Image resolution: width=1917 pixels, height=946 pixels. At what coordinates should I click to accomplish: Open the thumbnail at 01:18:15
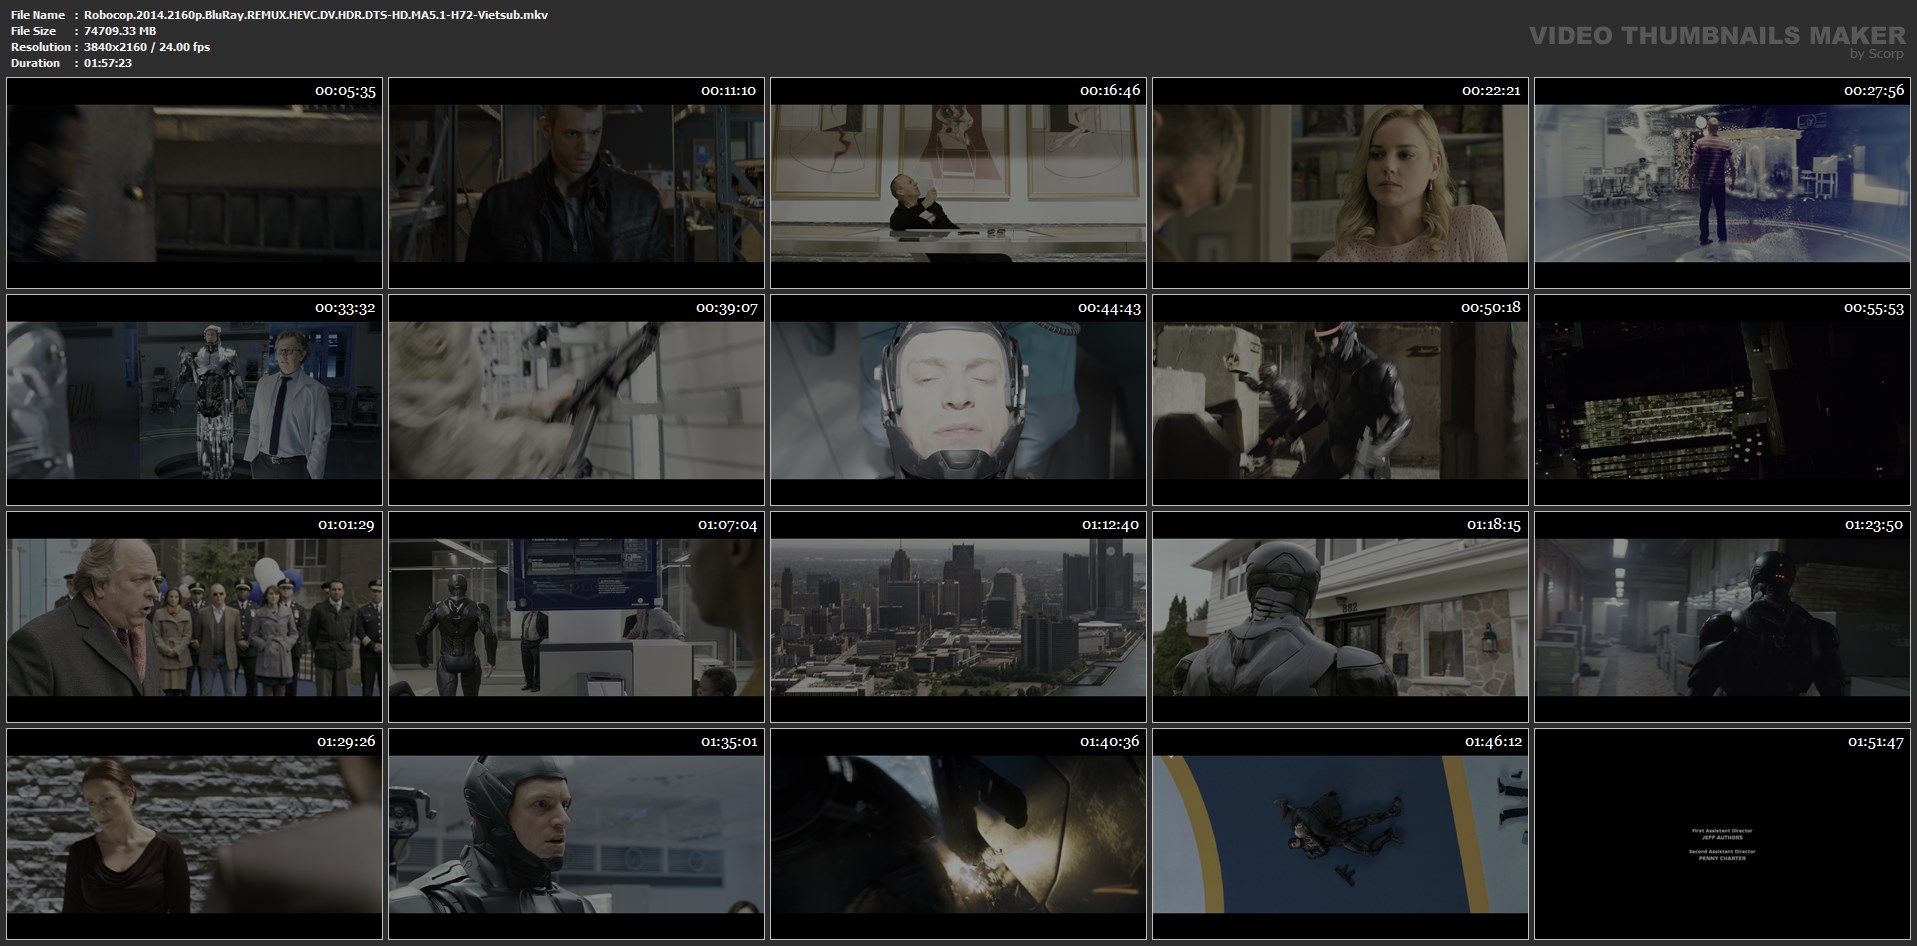click(1340, 617)
